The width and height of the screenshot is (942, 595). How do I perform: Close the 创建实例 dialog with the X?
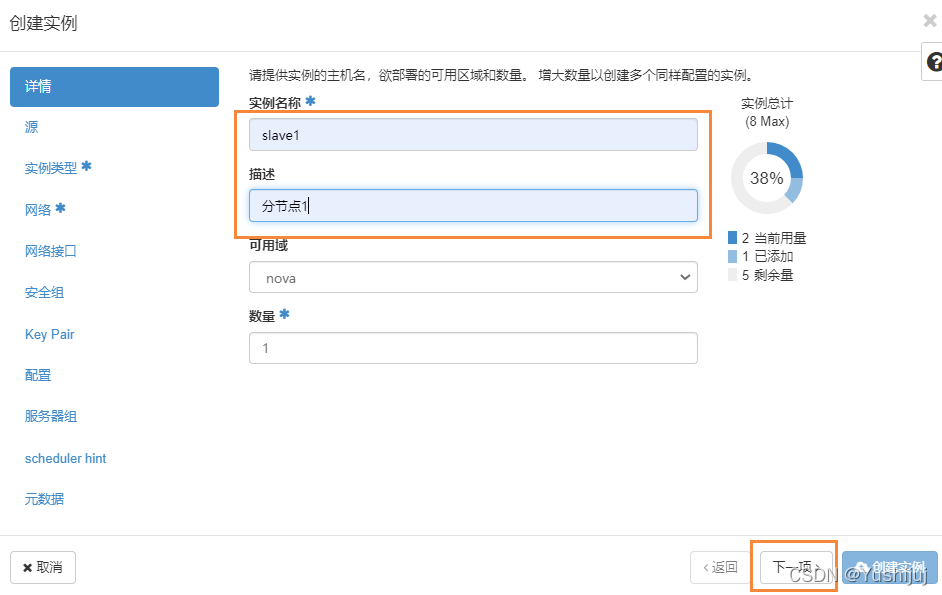(x=929, y=19)
